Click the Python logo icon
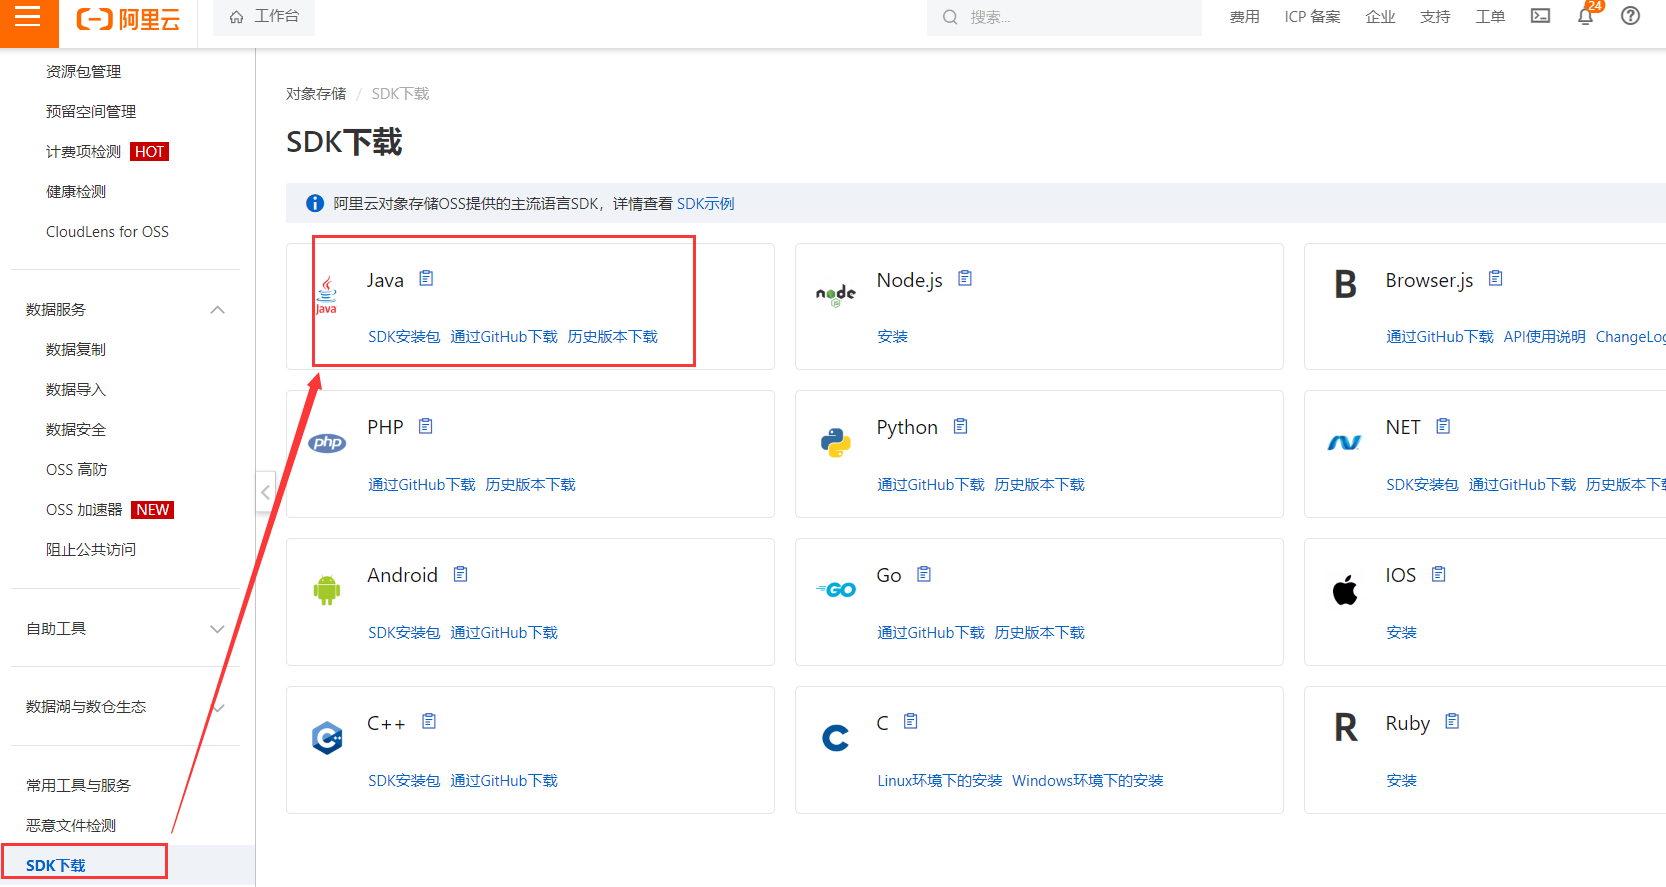1666x887 pixels. [836, 442]
